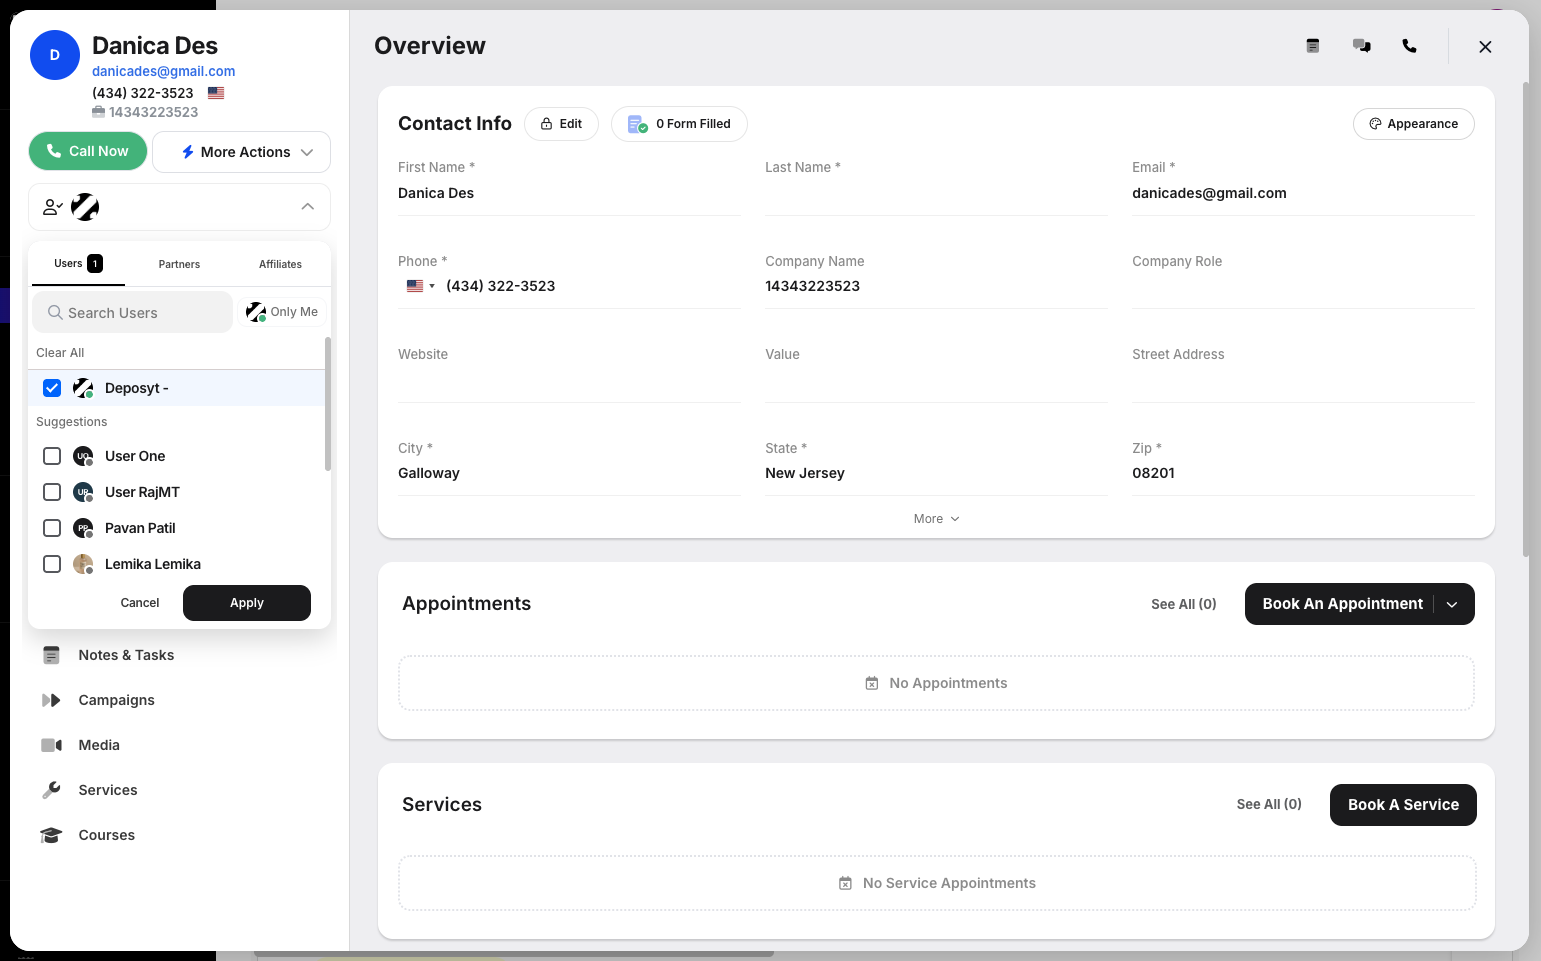Screen dimensions: 1541x961
Task: Click the US flag beside header phone number
Action: pyautogui.click(x=216, y=93)
